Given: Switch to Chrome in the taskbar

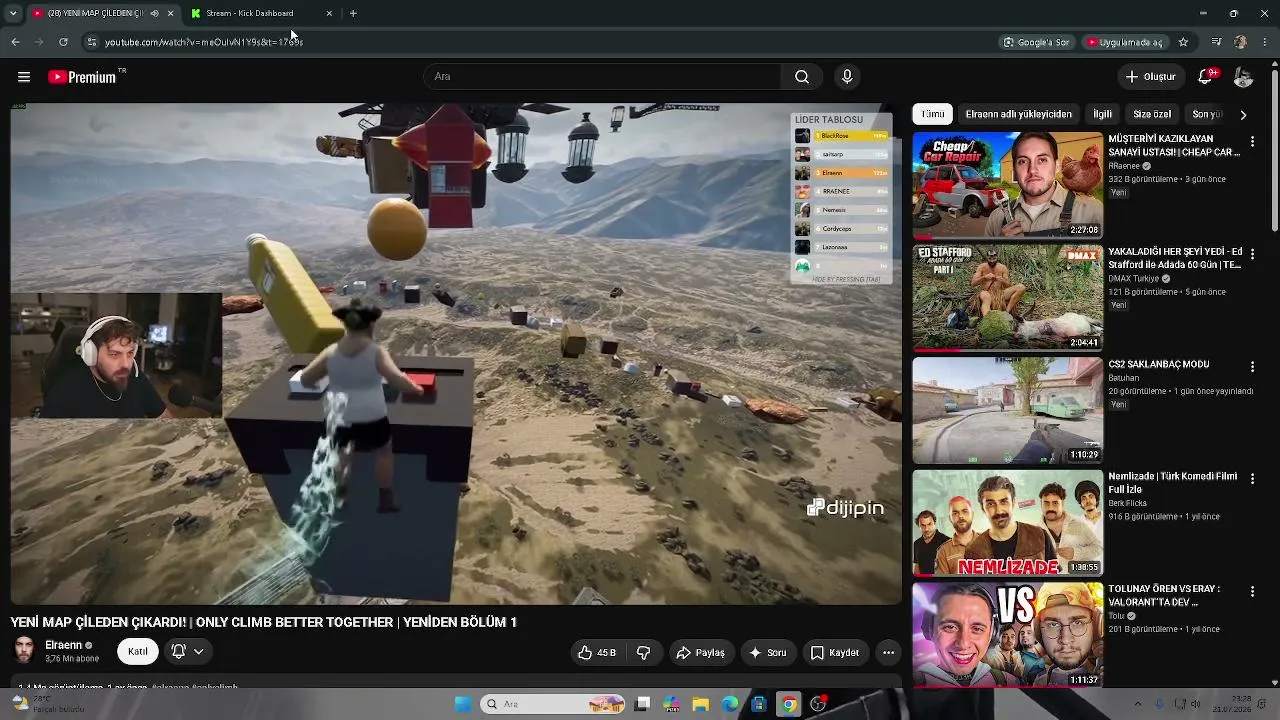Looking at the screenshot, I should pyautogui.click(x=789, y=704).
